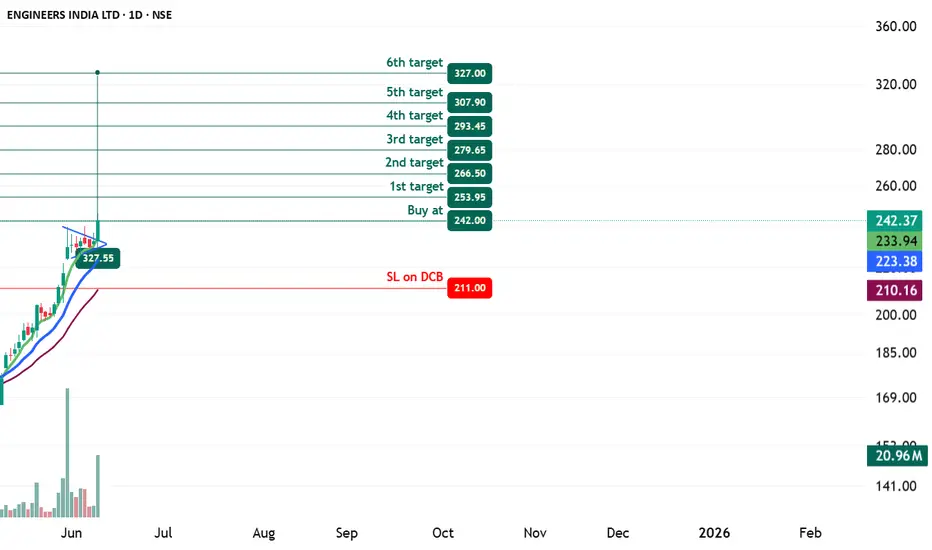932x550 pixels.
Task: Select the maroon 210.16 moving average tag
Action: (x=895, y=290)
